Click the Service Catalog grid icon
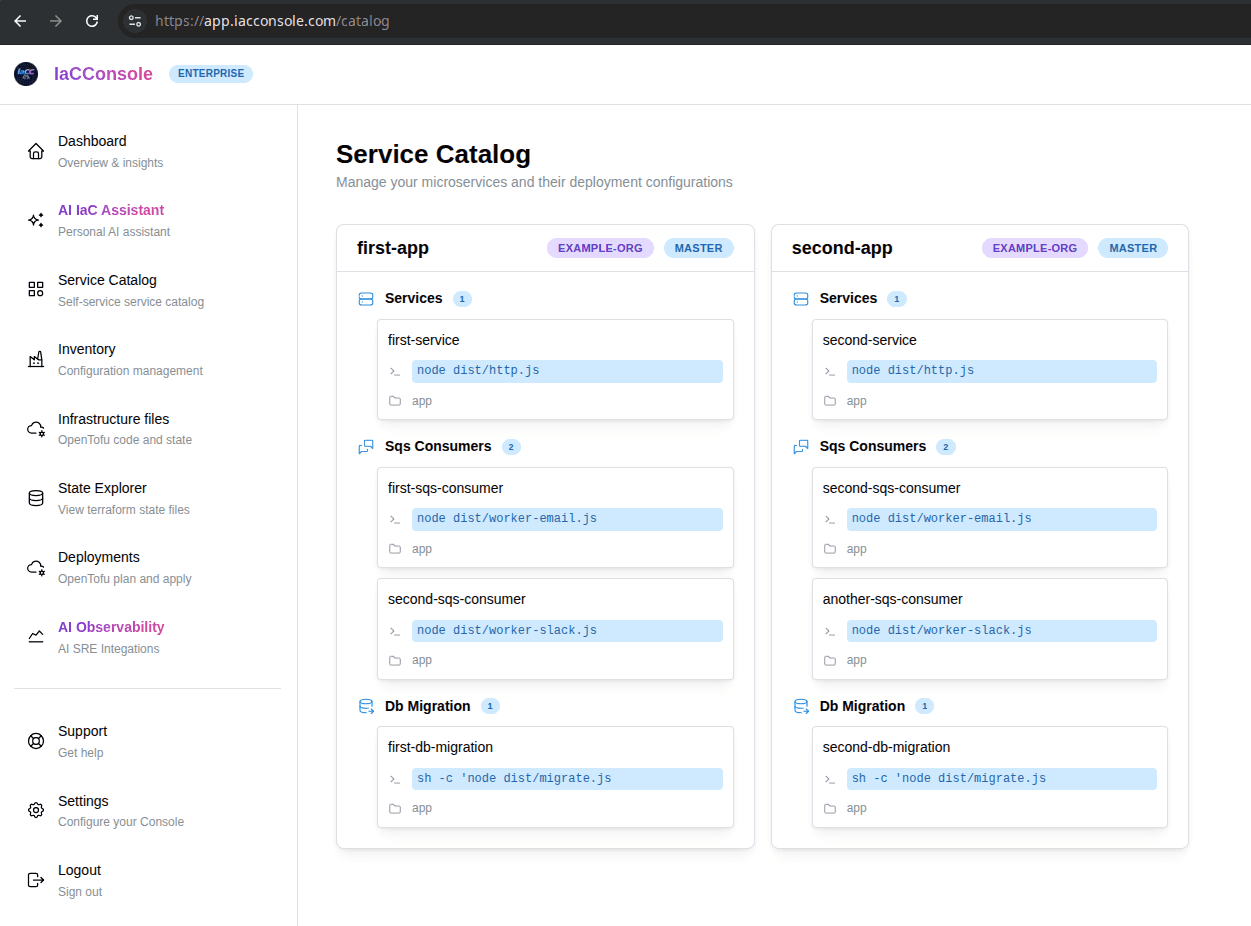The height and width of the screenshot is (926, 1251). (36, 290)
